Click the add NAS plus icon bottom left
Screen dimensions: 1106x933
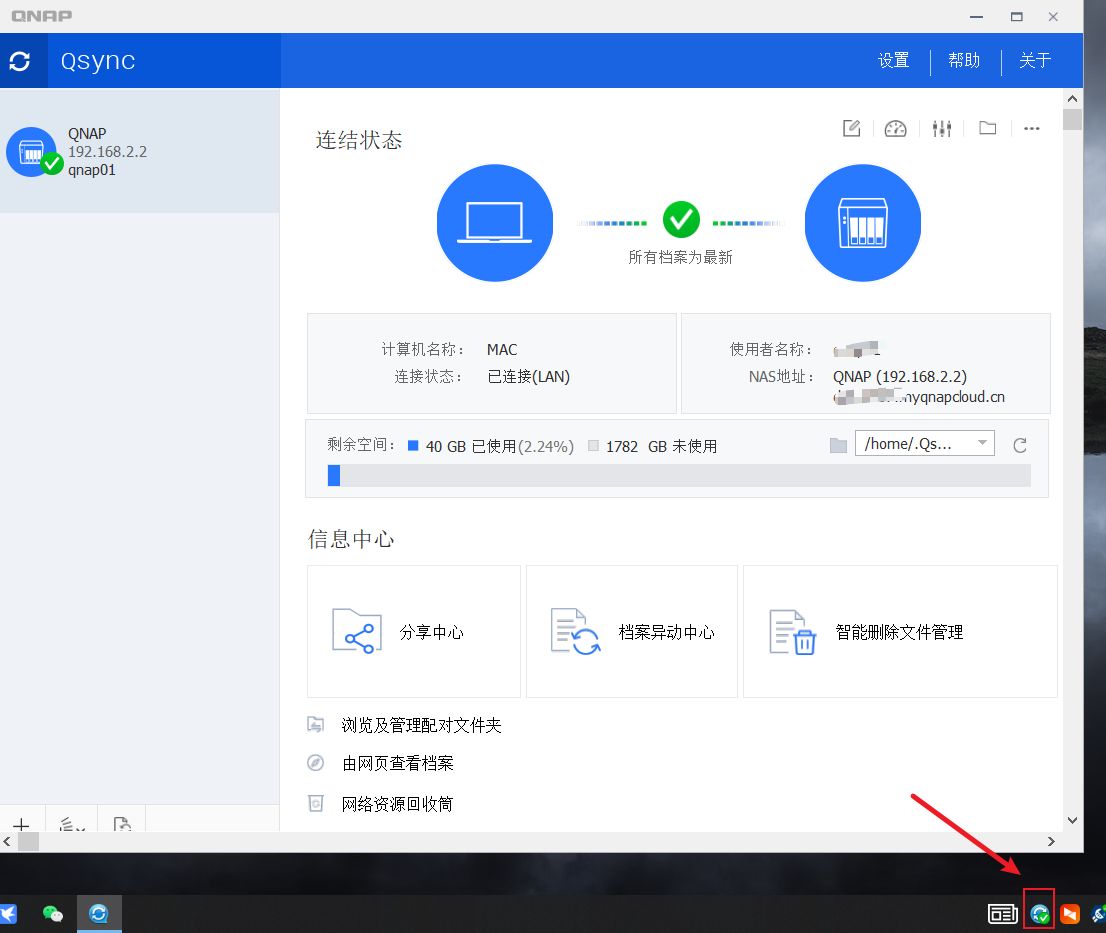[x=21, y=825]
